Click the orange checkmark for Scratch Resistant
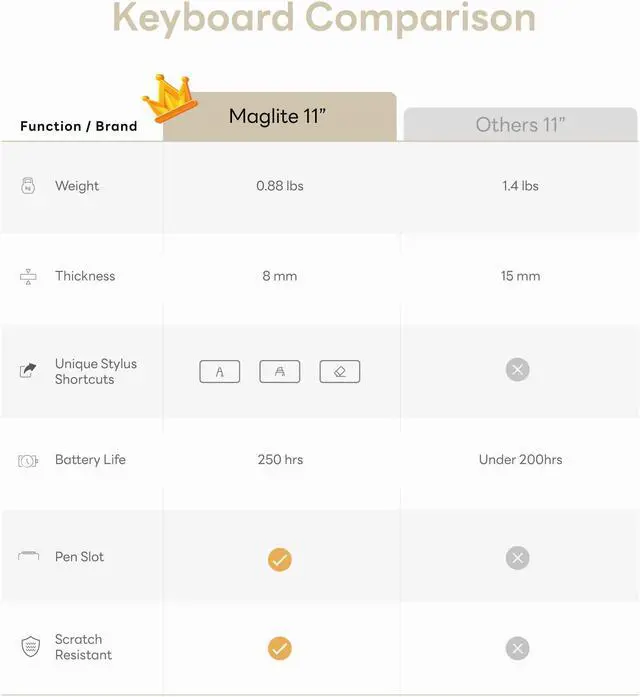 click(x=280, y=649)
